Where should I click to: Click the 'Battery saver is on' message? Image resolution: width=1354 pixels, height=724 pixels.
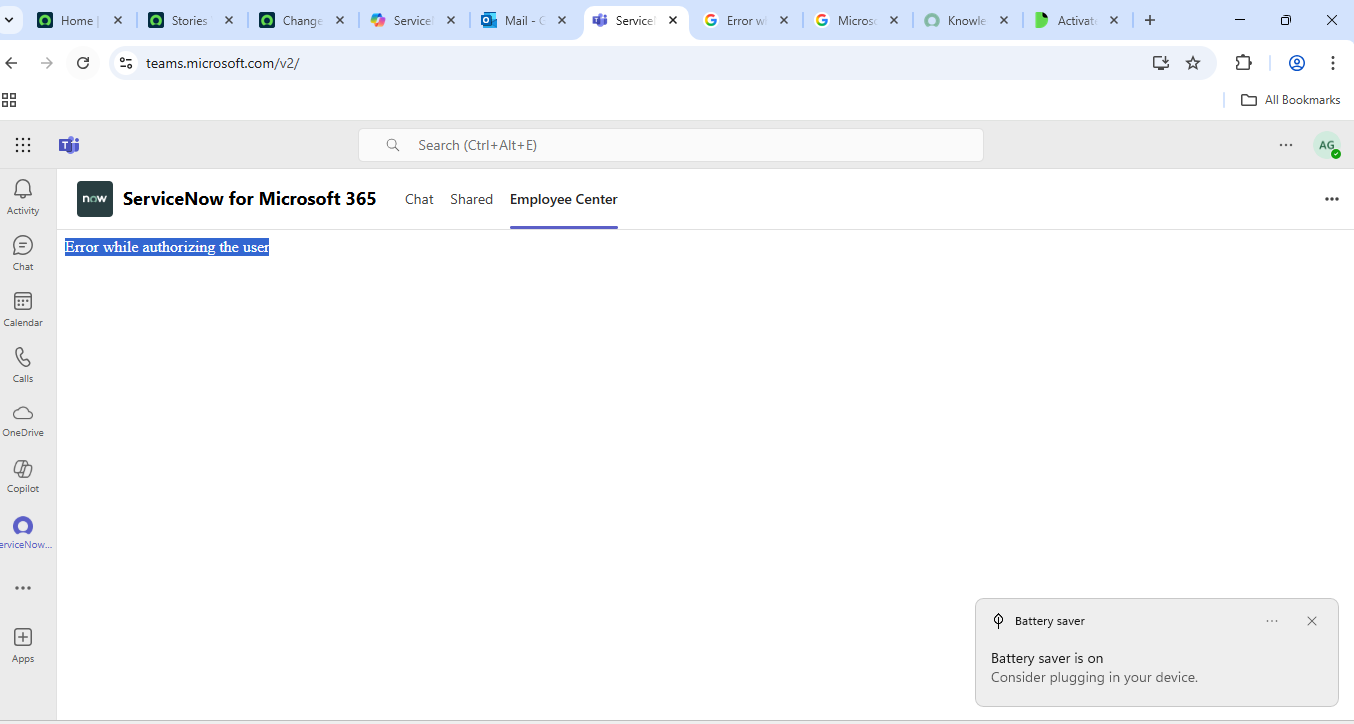click(1047, 658)
